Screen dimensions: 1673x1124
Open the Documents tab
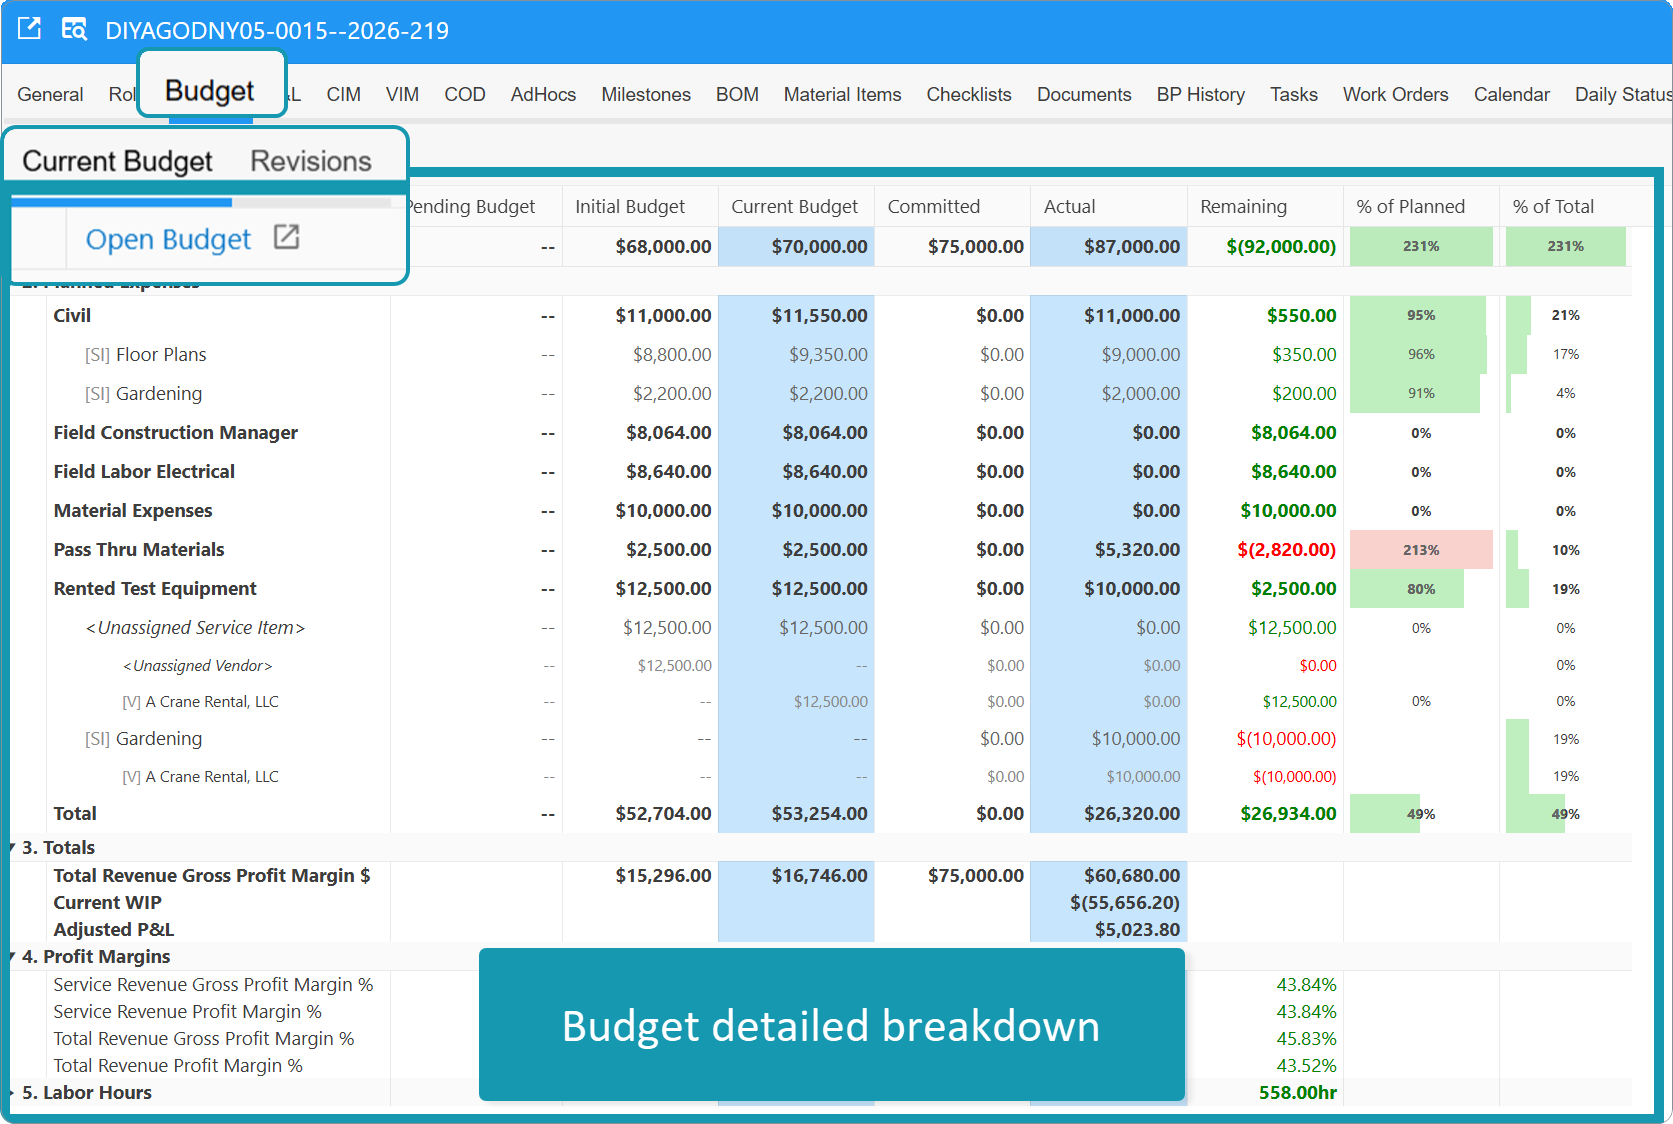[1084, 94]
